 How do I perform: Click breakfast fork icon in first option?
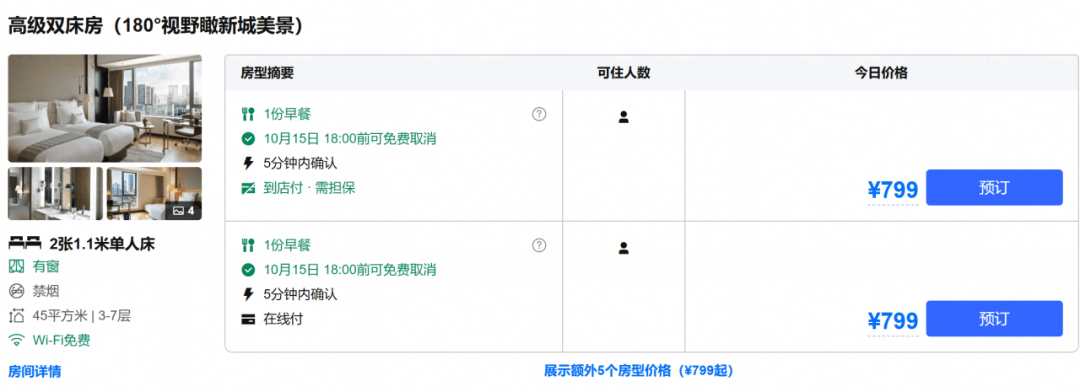pyautogui.click(x=248, y=114)
